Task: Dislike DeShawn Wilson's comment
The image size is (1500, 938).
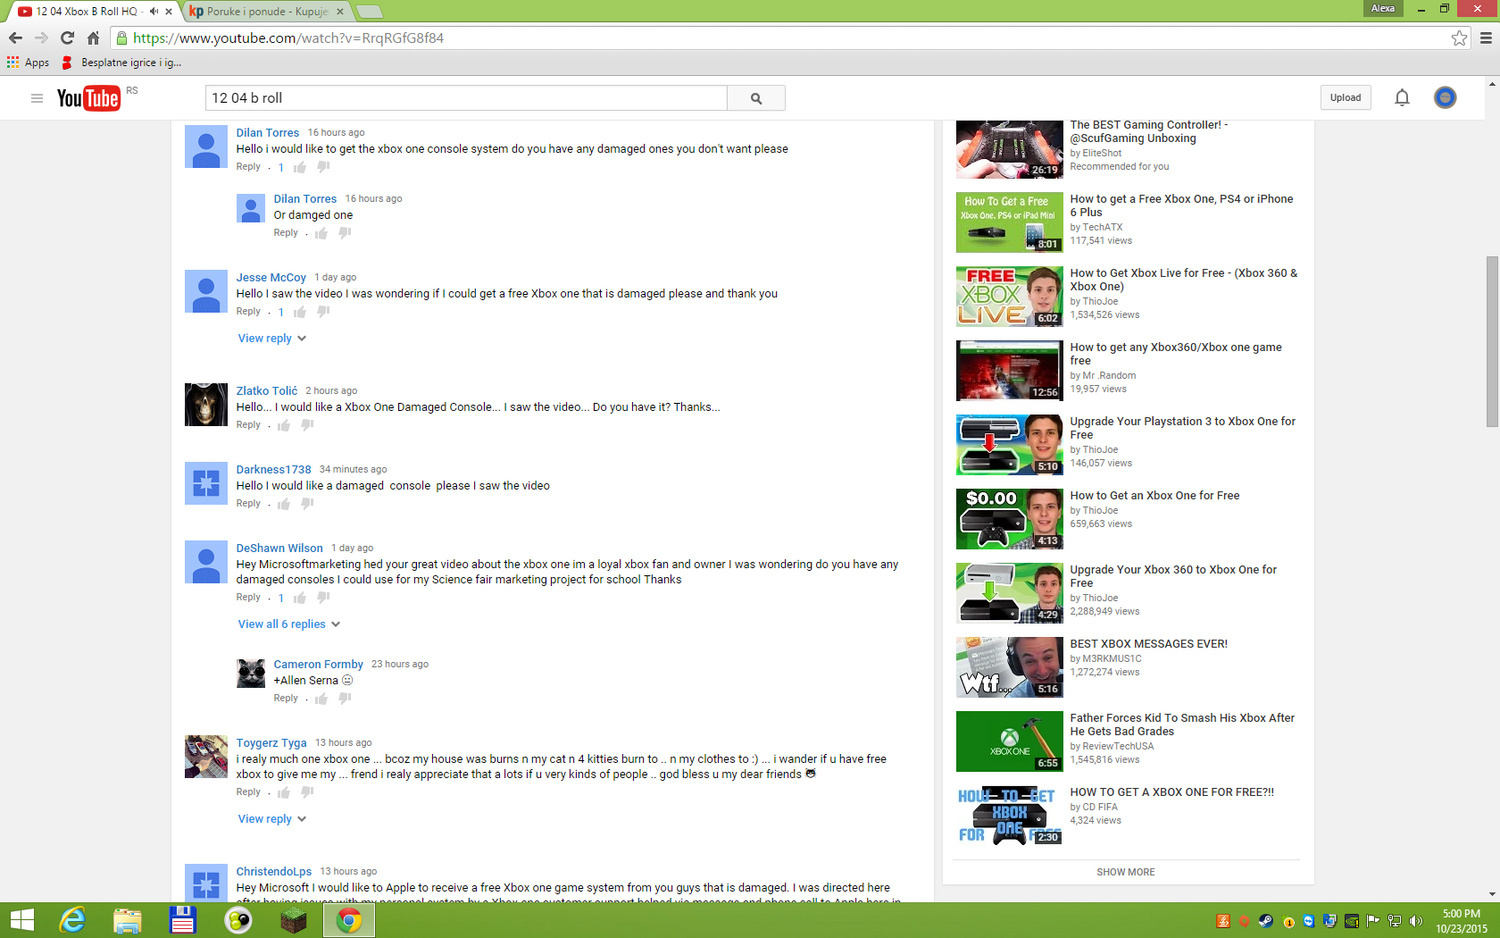Action: [323, 598]
